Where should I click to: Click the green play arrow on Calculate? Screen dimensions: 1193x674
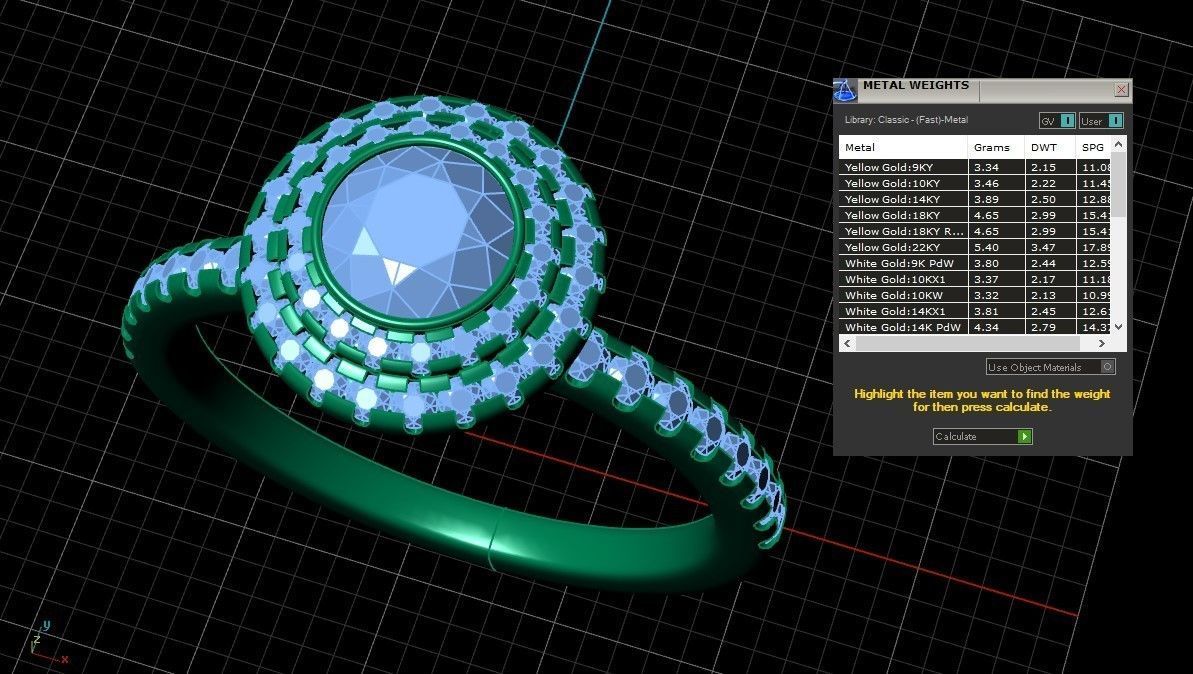point(1025,437)
